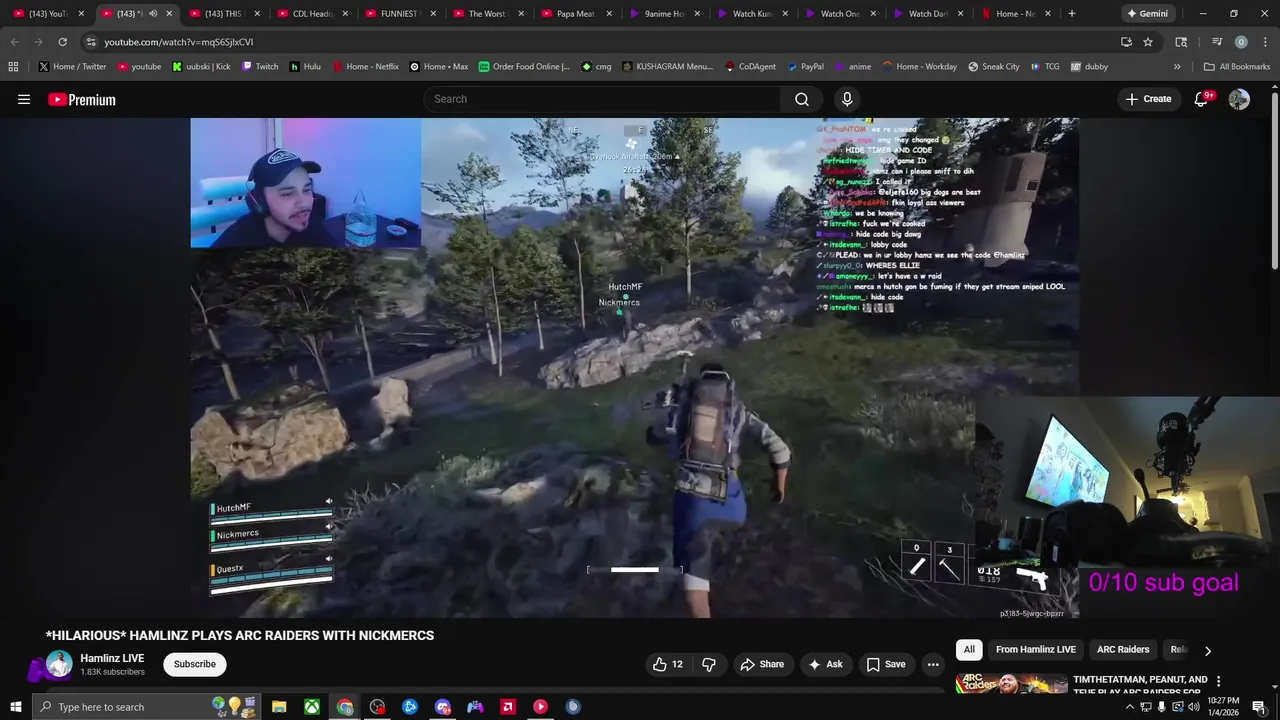Click the YouTube Premium logo
This screenshot has width=1280, height=720.
[82, 99]
